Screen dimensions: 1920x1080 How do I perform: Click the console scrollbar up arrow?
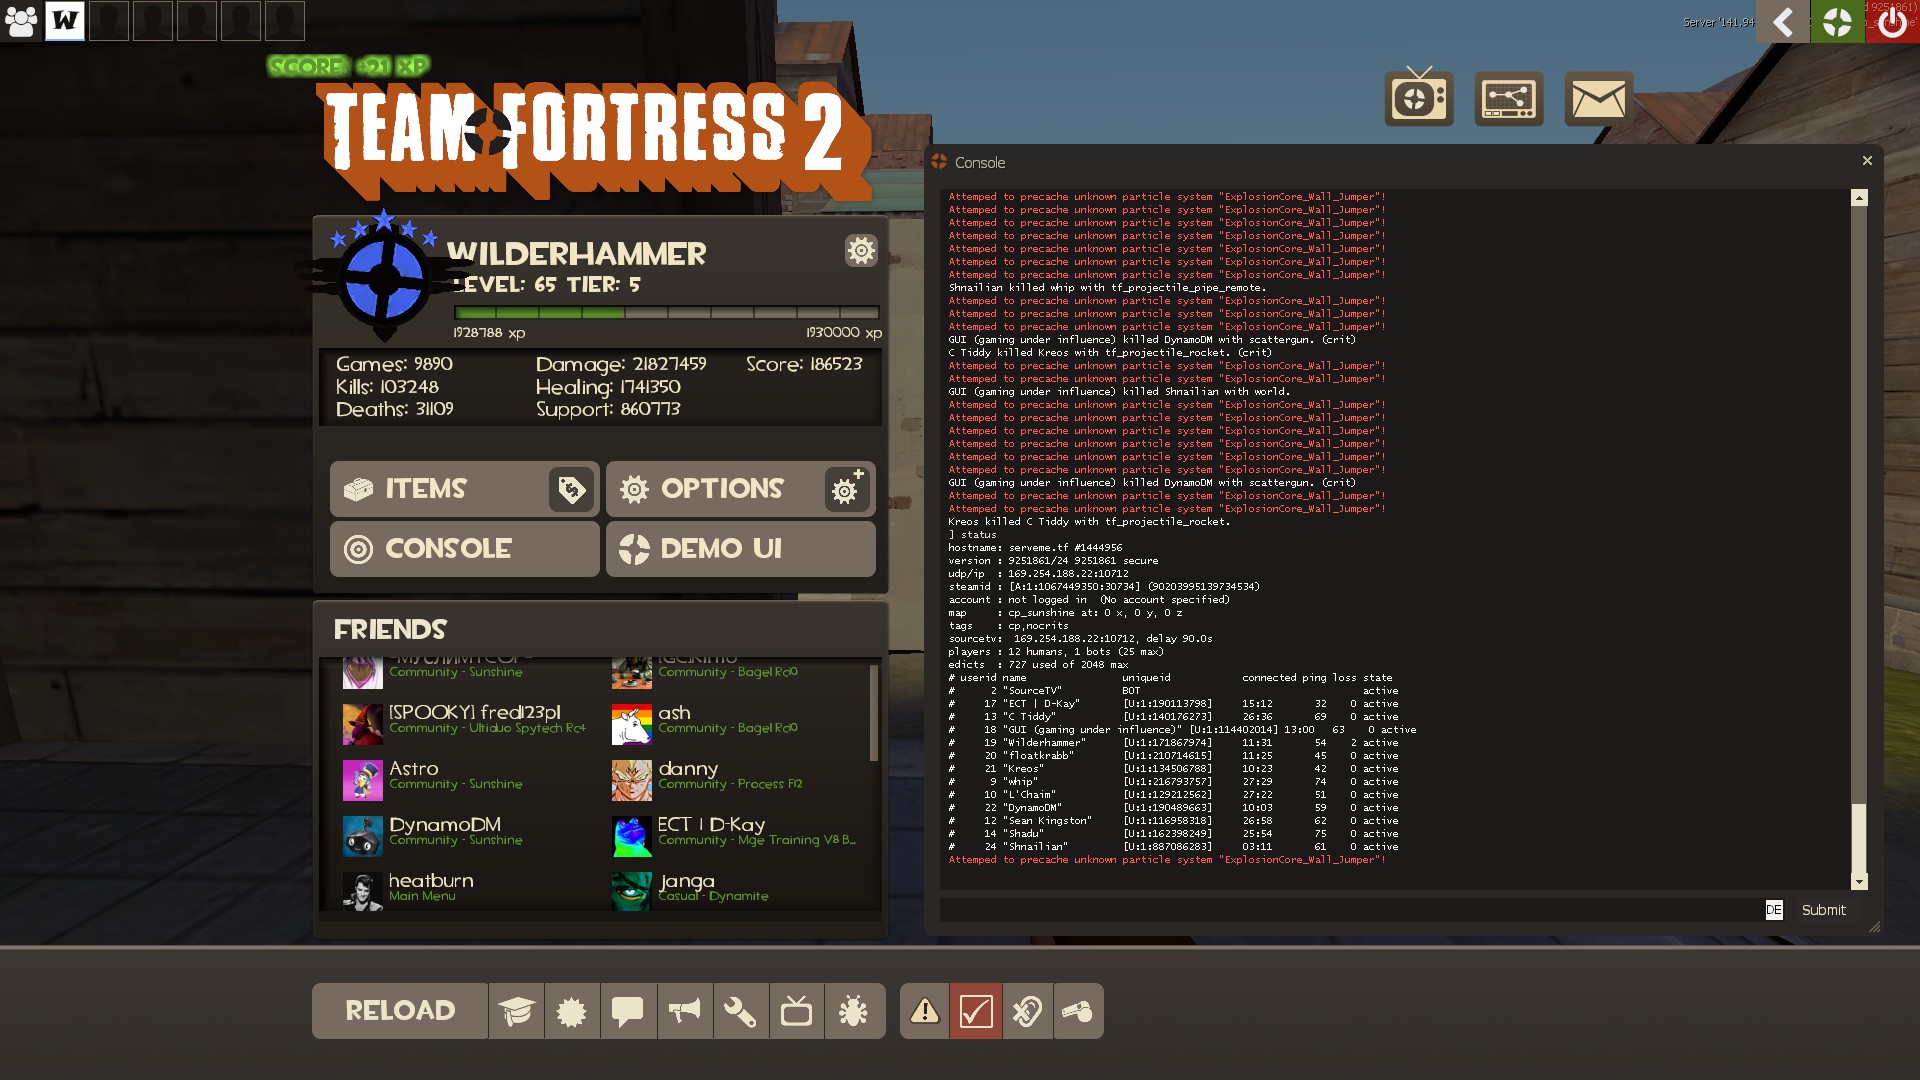pos(1859,198)
